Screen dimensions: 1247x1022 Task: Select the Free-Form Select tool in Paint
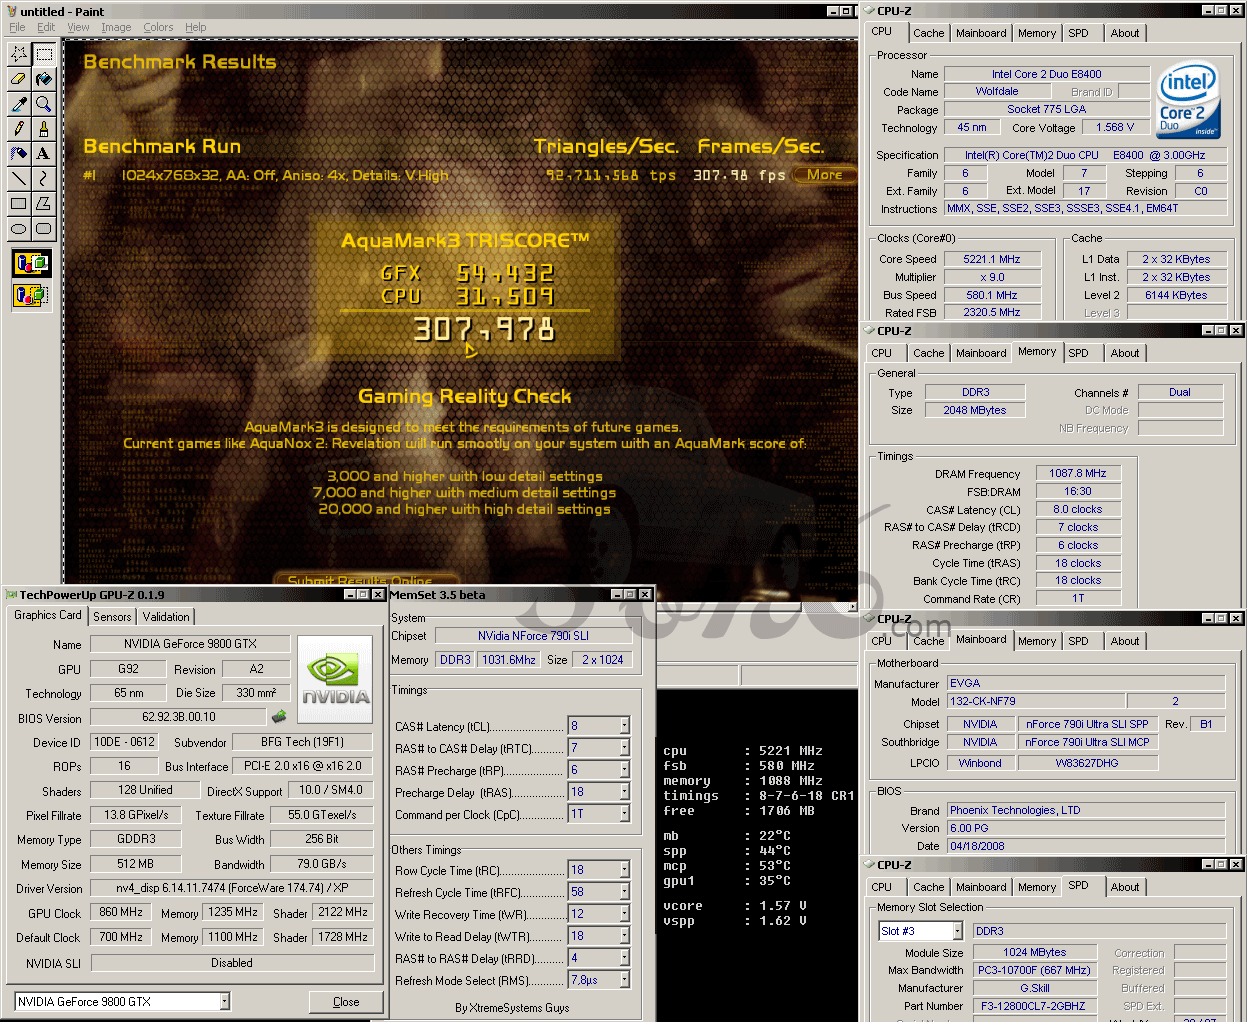19,54
